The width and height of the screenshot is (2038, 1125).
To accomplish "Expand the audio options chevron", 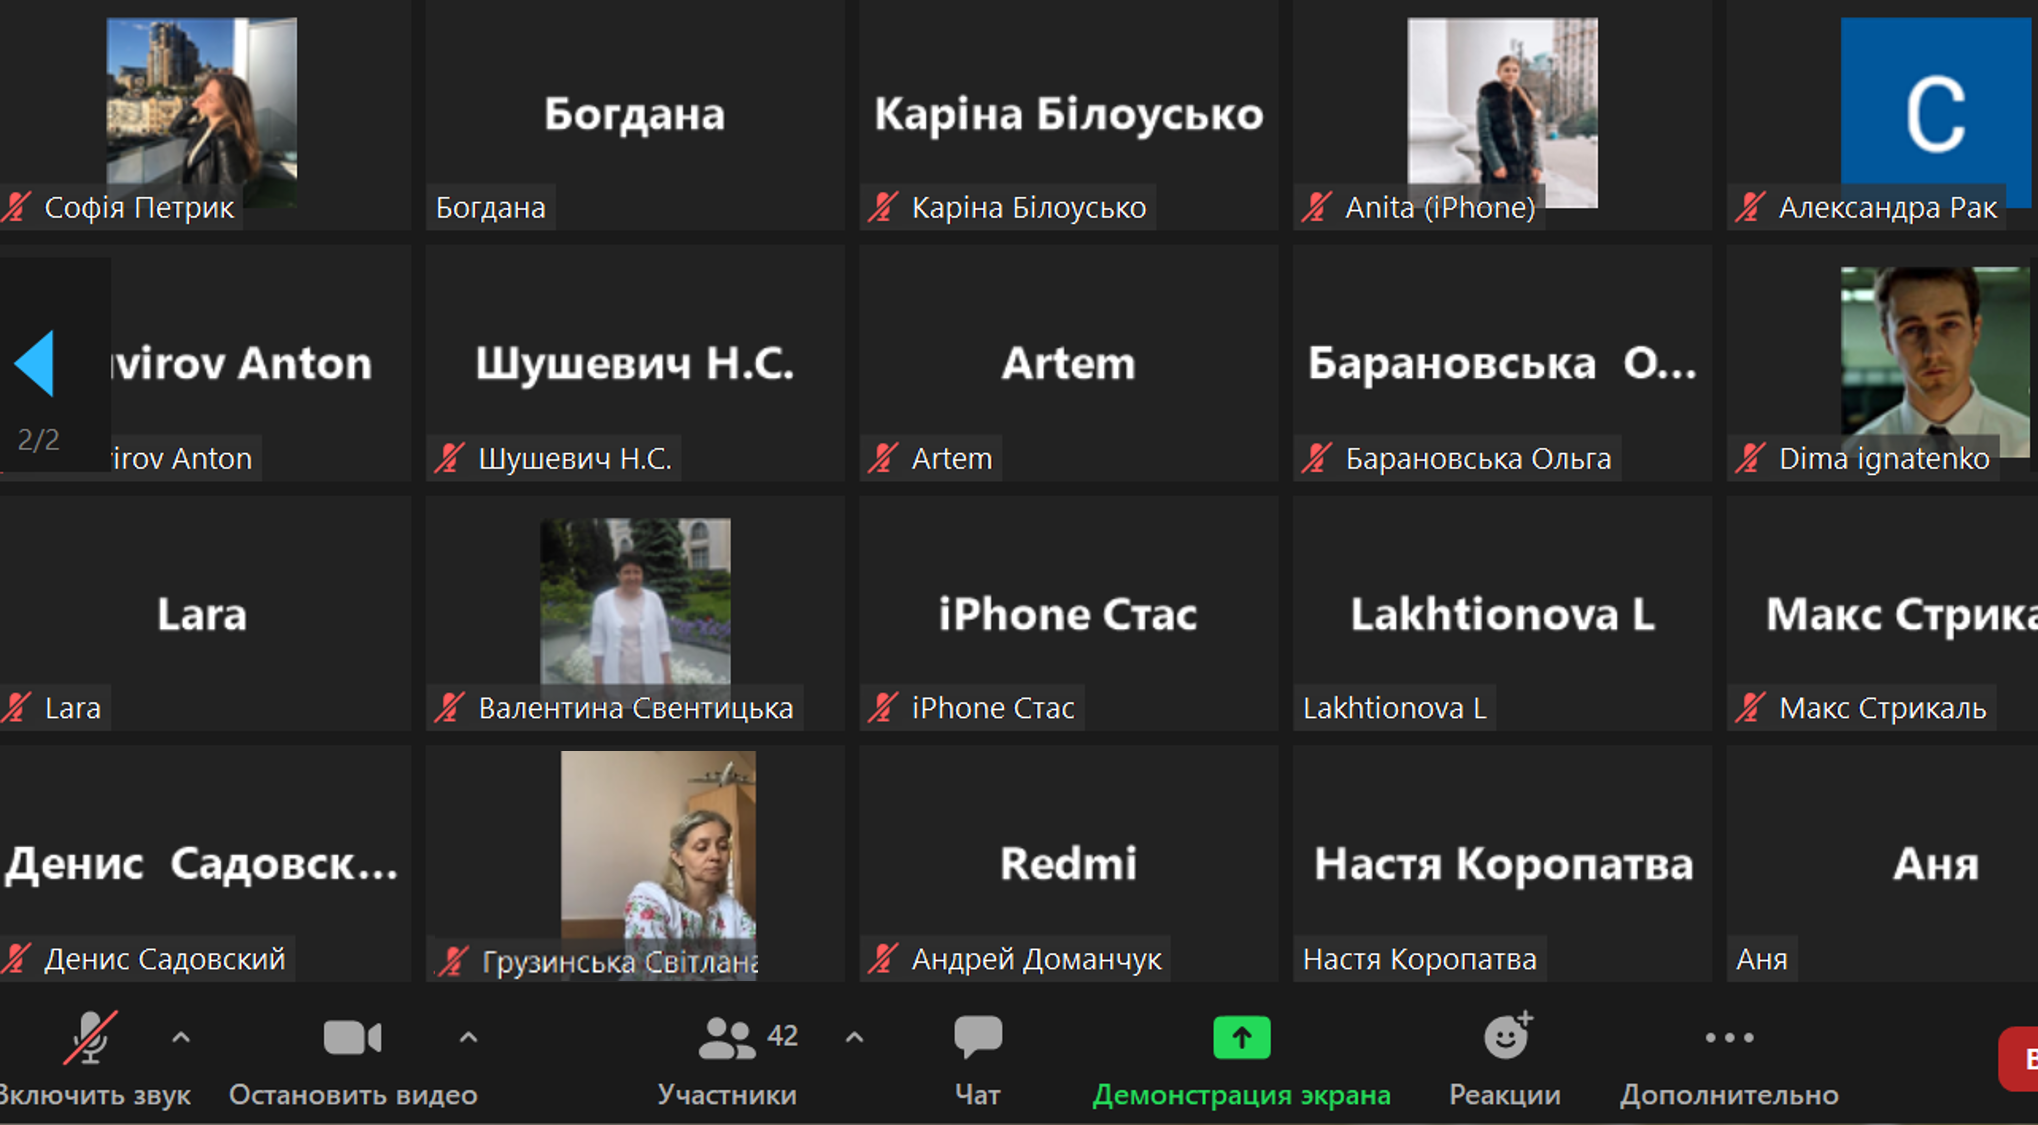I will [x=181, y=1037].
